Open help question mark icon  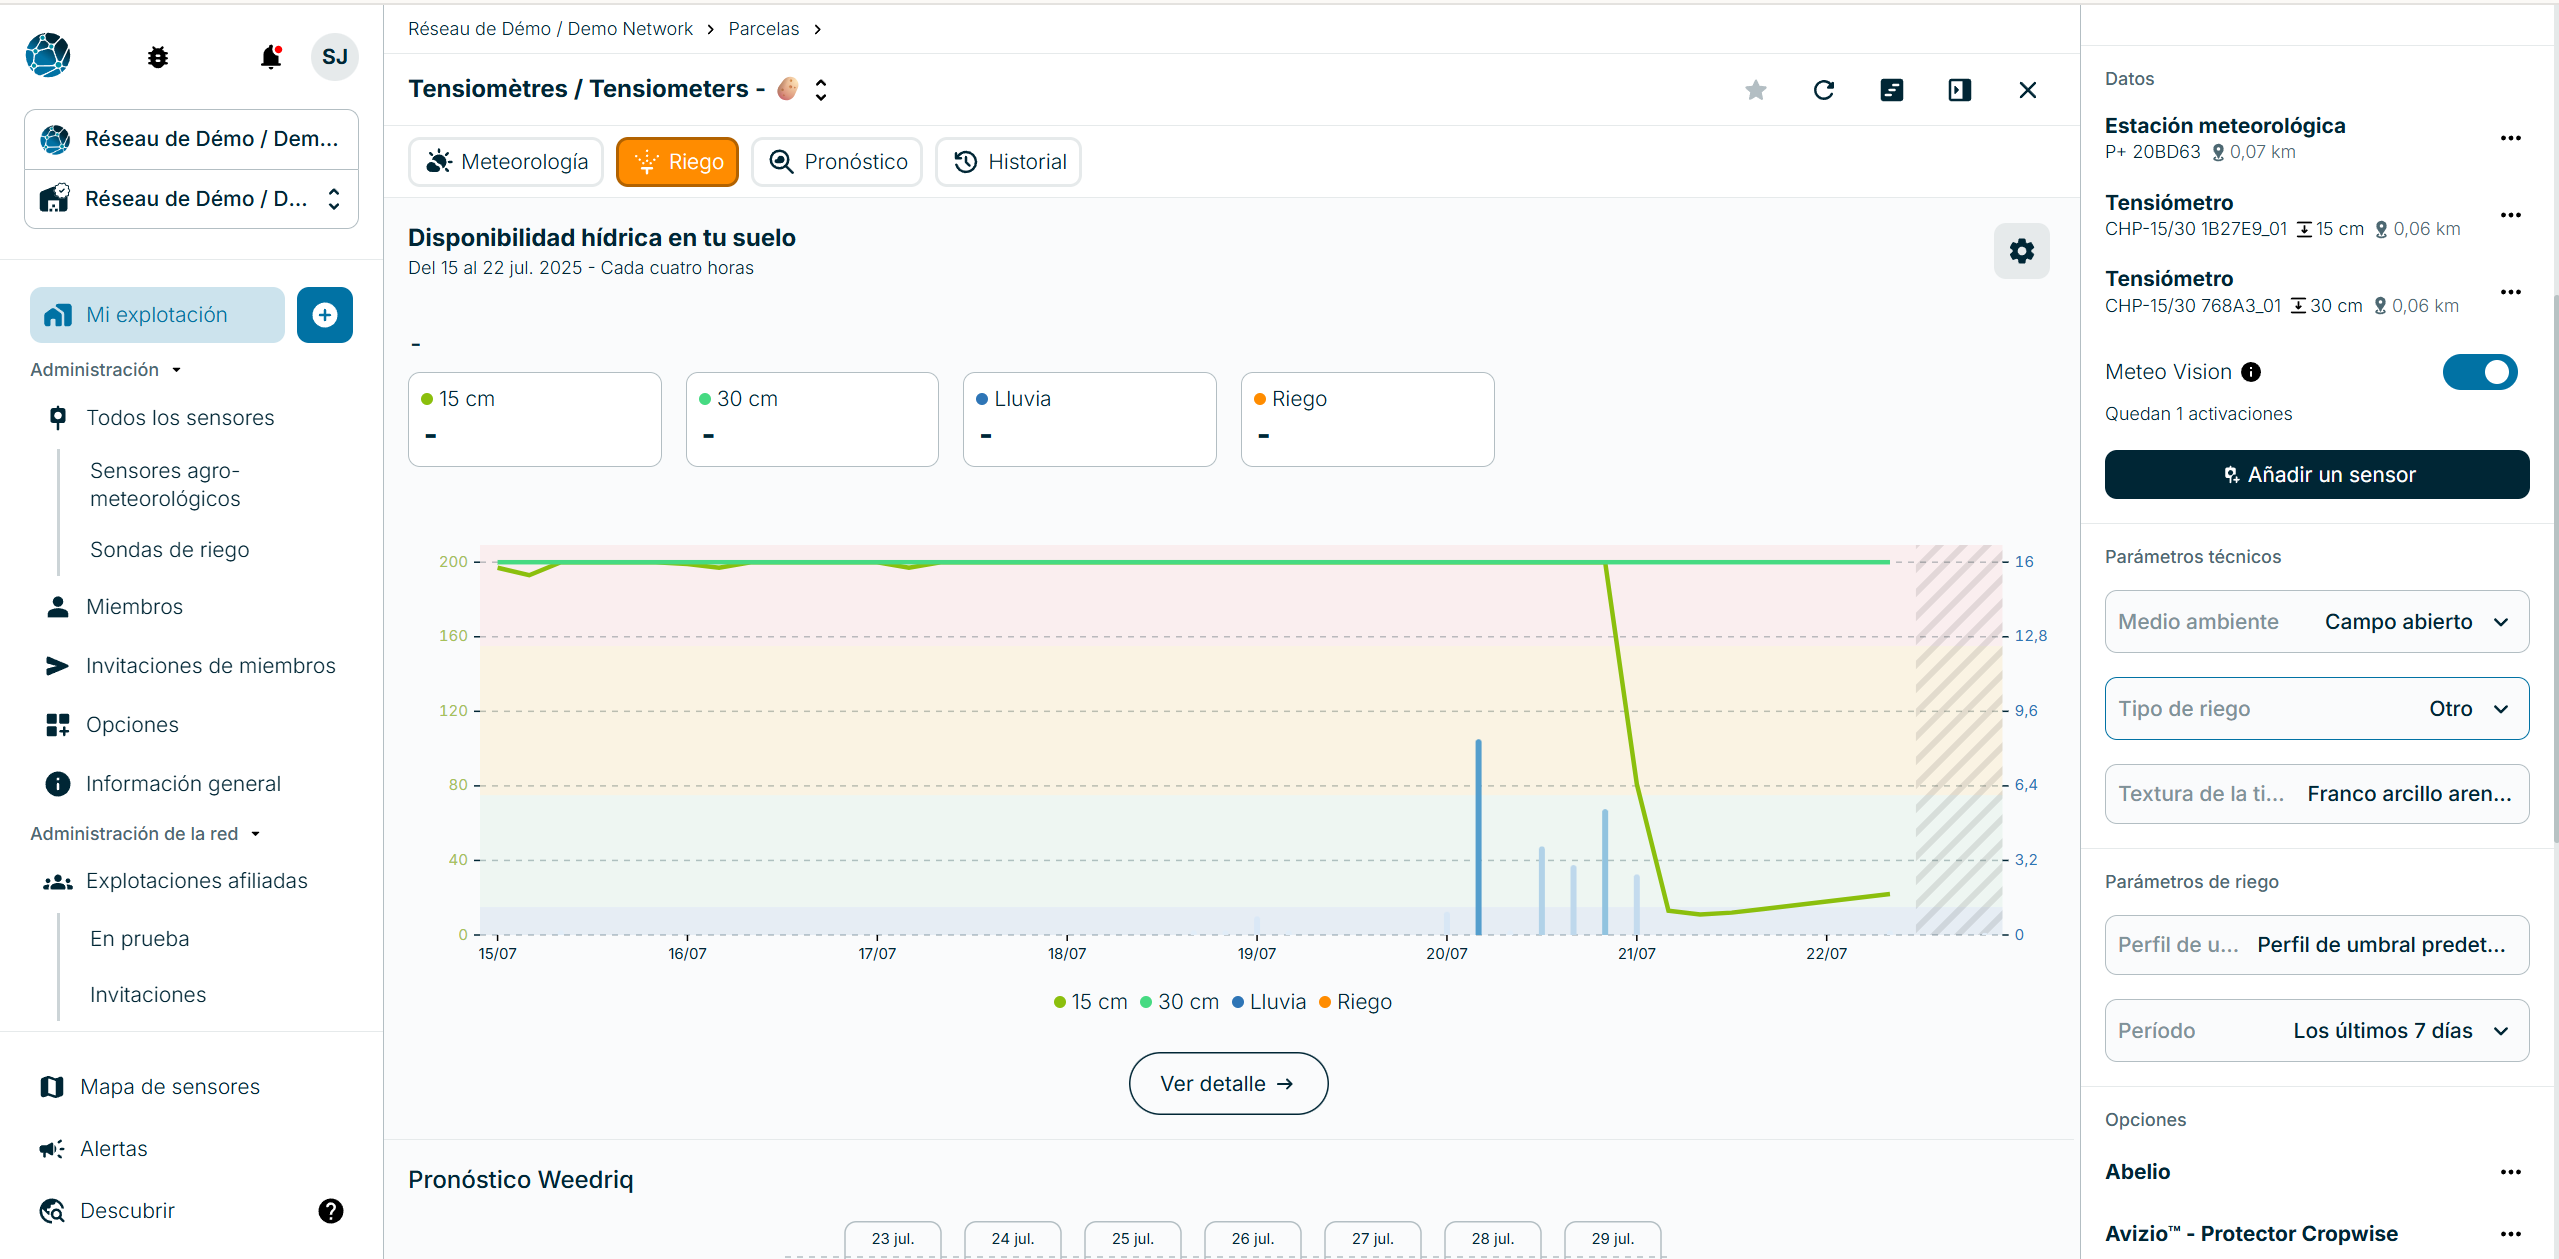click(x=331, y=1211)
